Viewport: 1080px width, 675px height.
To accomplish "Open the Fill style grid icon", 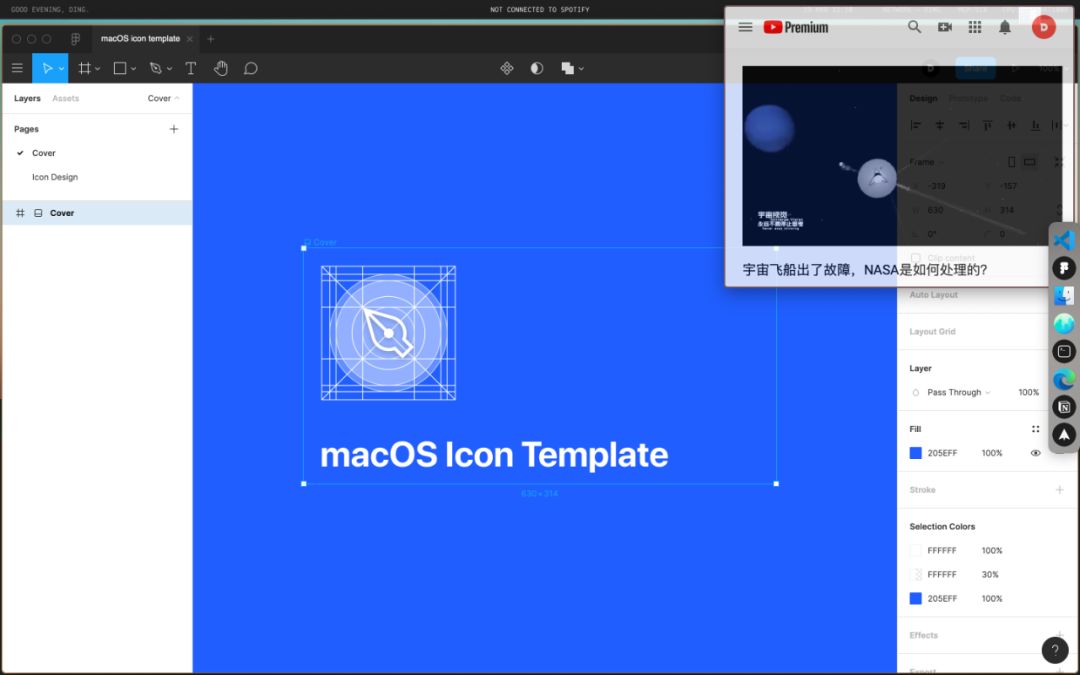I will pyautogui.click(x=1035, y=429).
